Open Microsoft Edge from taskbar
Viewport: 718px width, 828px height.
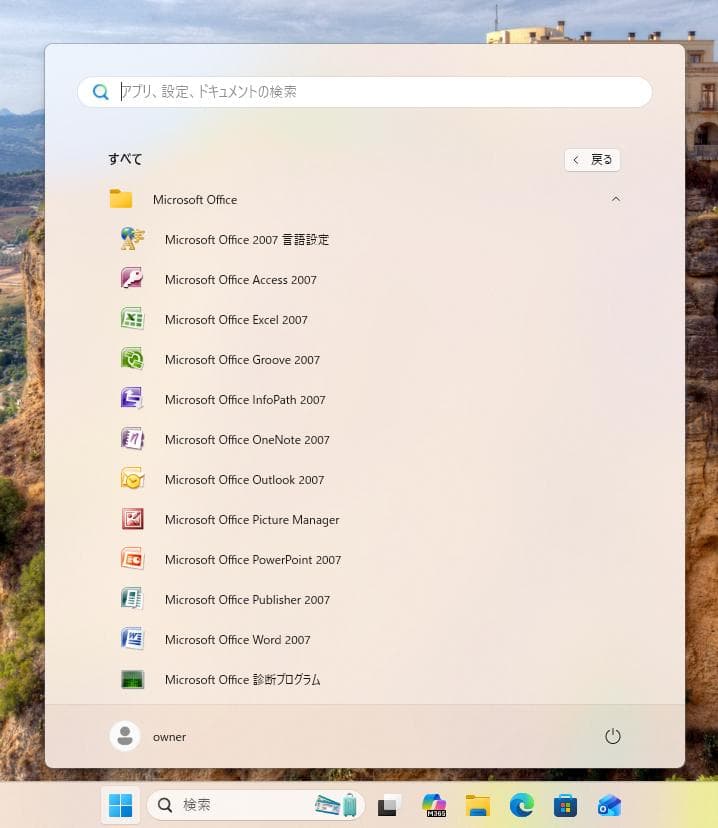click(x=521, y=805)
